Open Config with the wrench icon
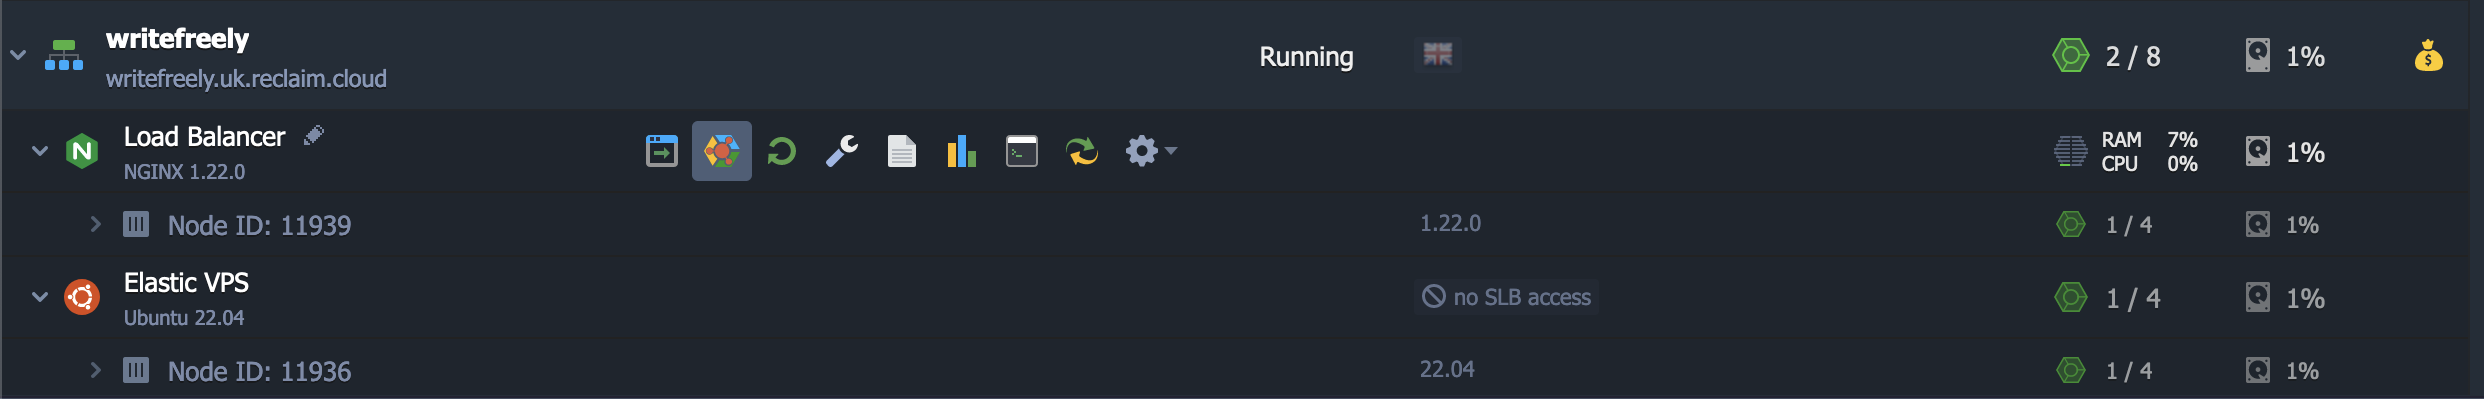This screenshot has width=2484, height=399. [842, 151]
